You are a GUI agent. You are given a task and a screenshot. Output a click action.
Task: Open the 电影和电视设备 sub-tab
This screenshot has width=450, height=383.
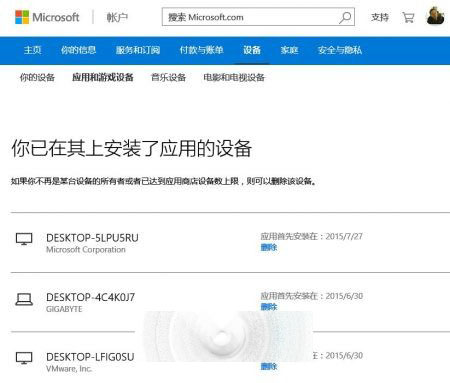click(234, 78)
